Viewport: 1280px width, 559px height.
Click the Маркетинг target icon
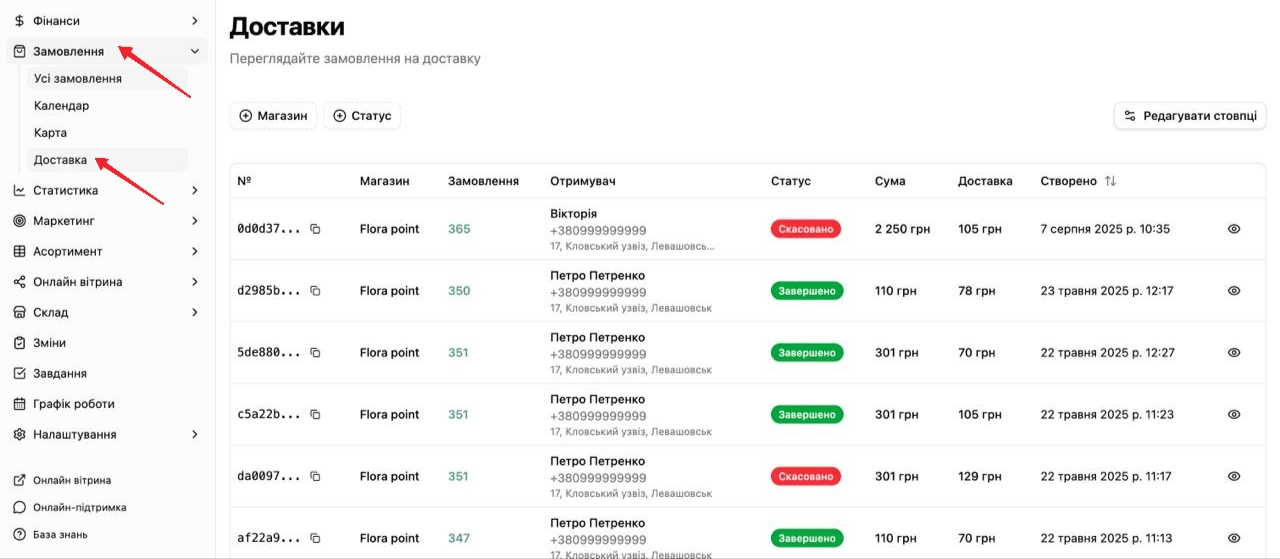(x=19, y=221)
